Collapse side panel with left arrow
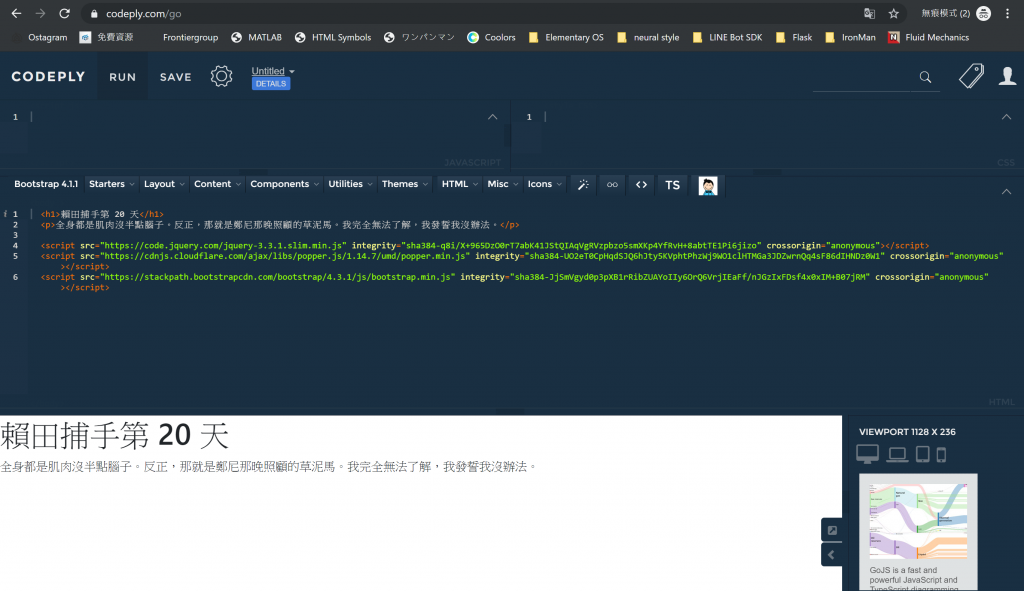The height and width of the screenshot is (591, 1024). [x=831, y=555]
